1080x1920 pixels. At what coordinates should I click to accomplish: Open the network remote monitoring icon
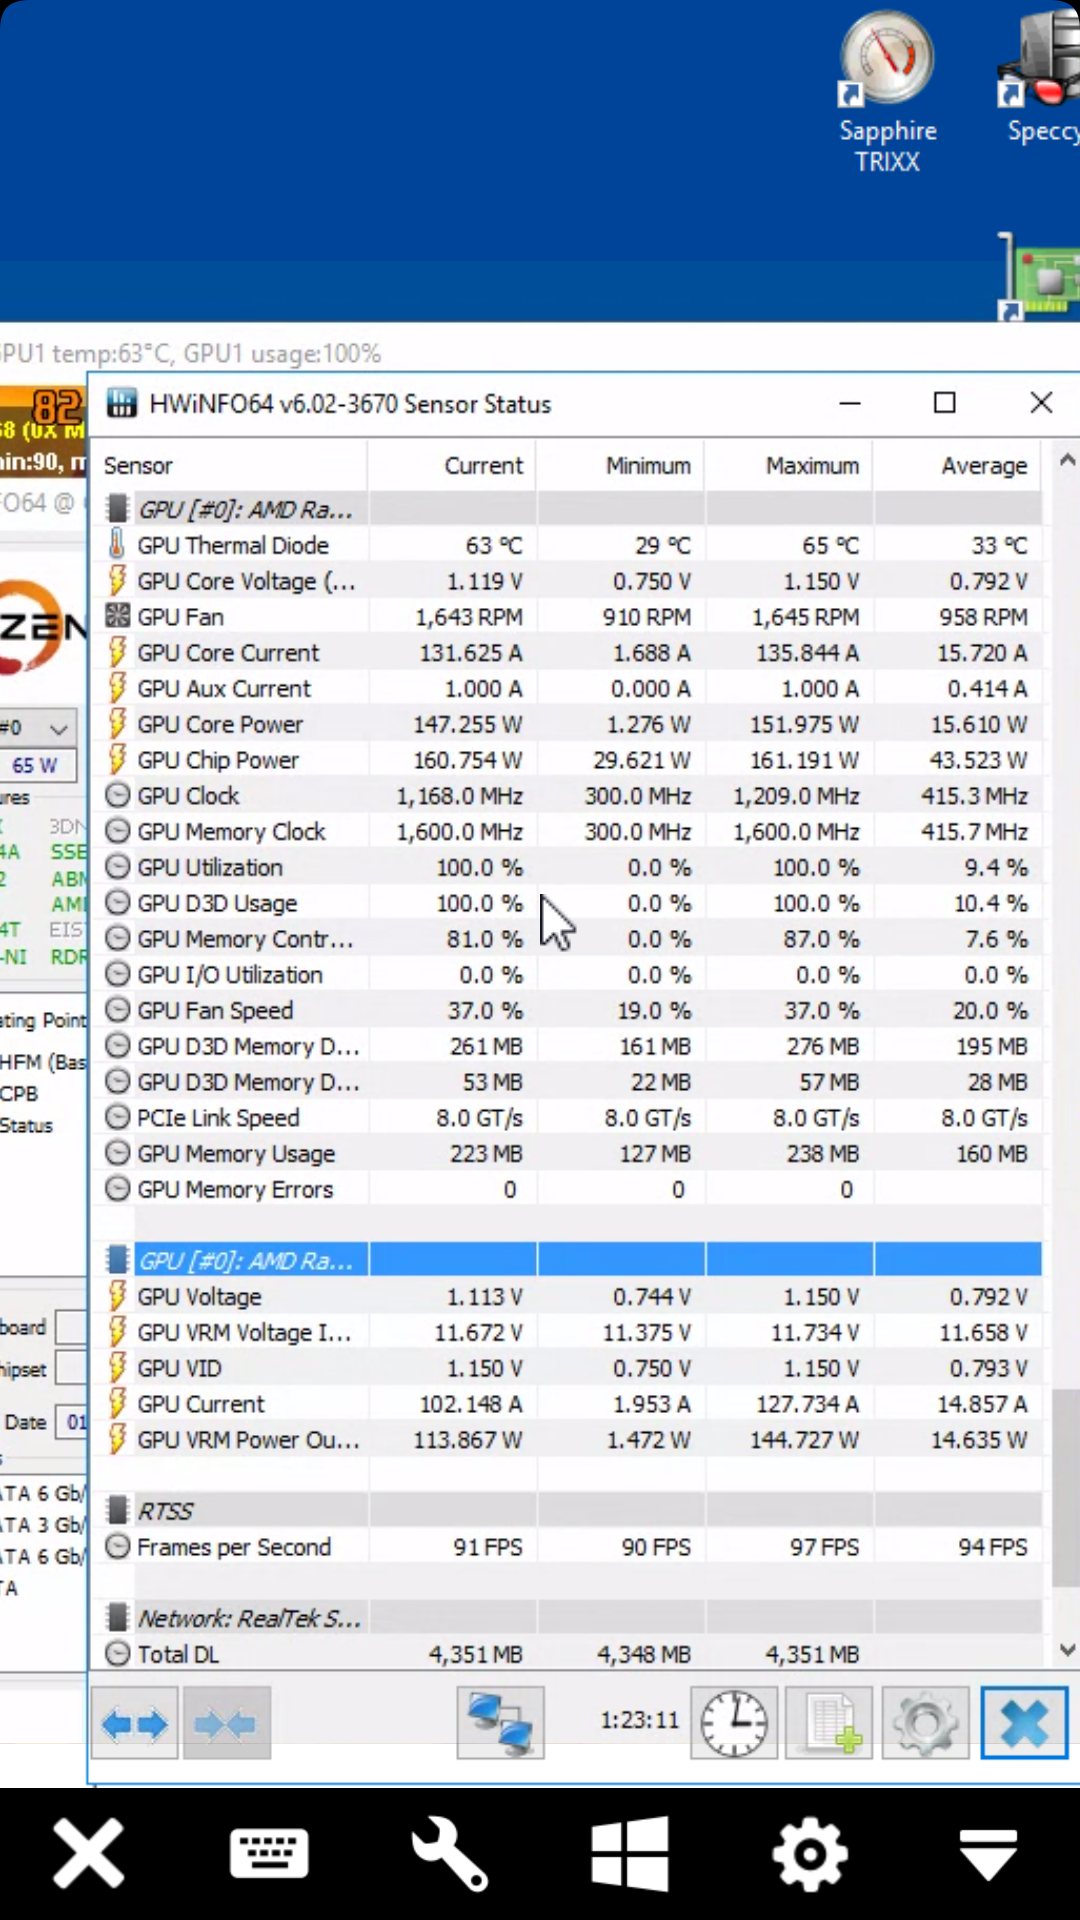pos(501,1723)
